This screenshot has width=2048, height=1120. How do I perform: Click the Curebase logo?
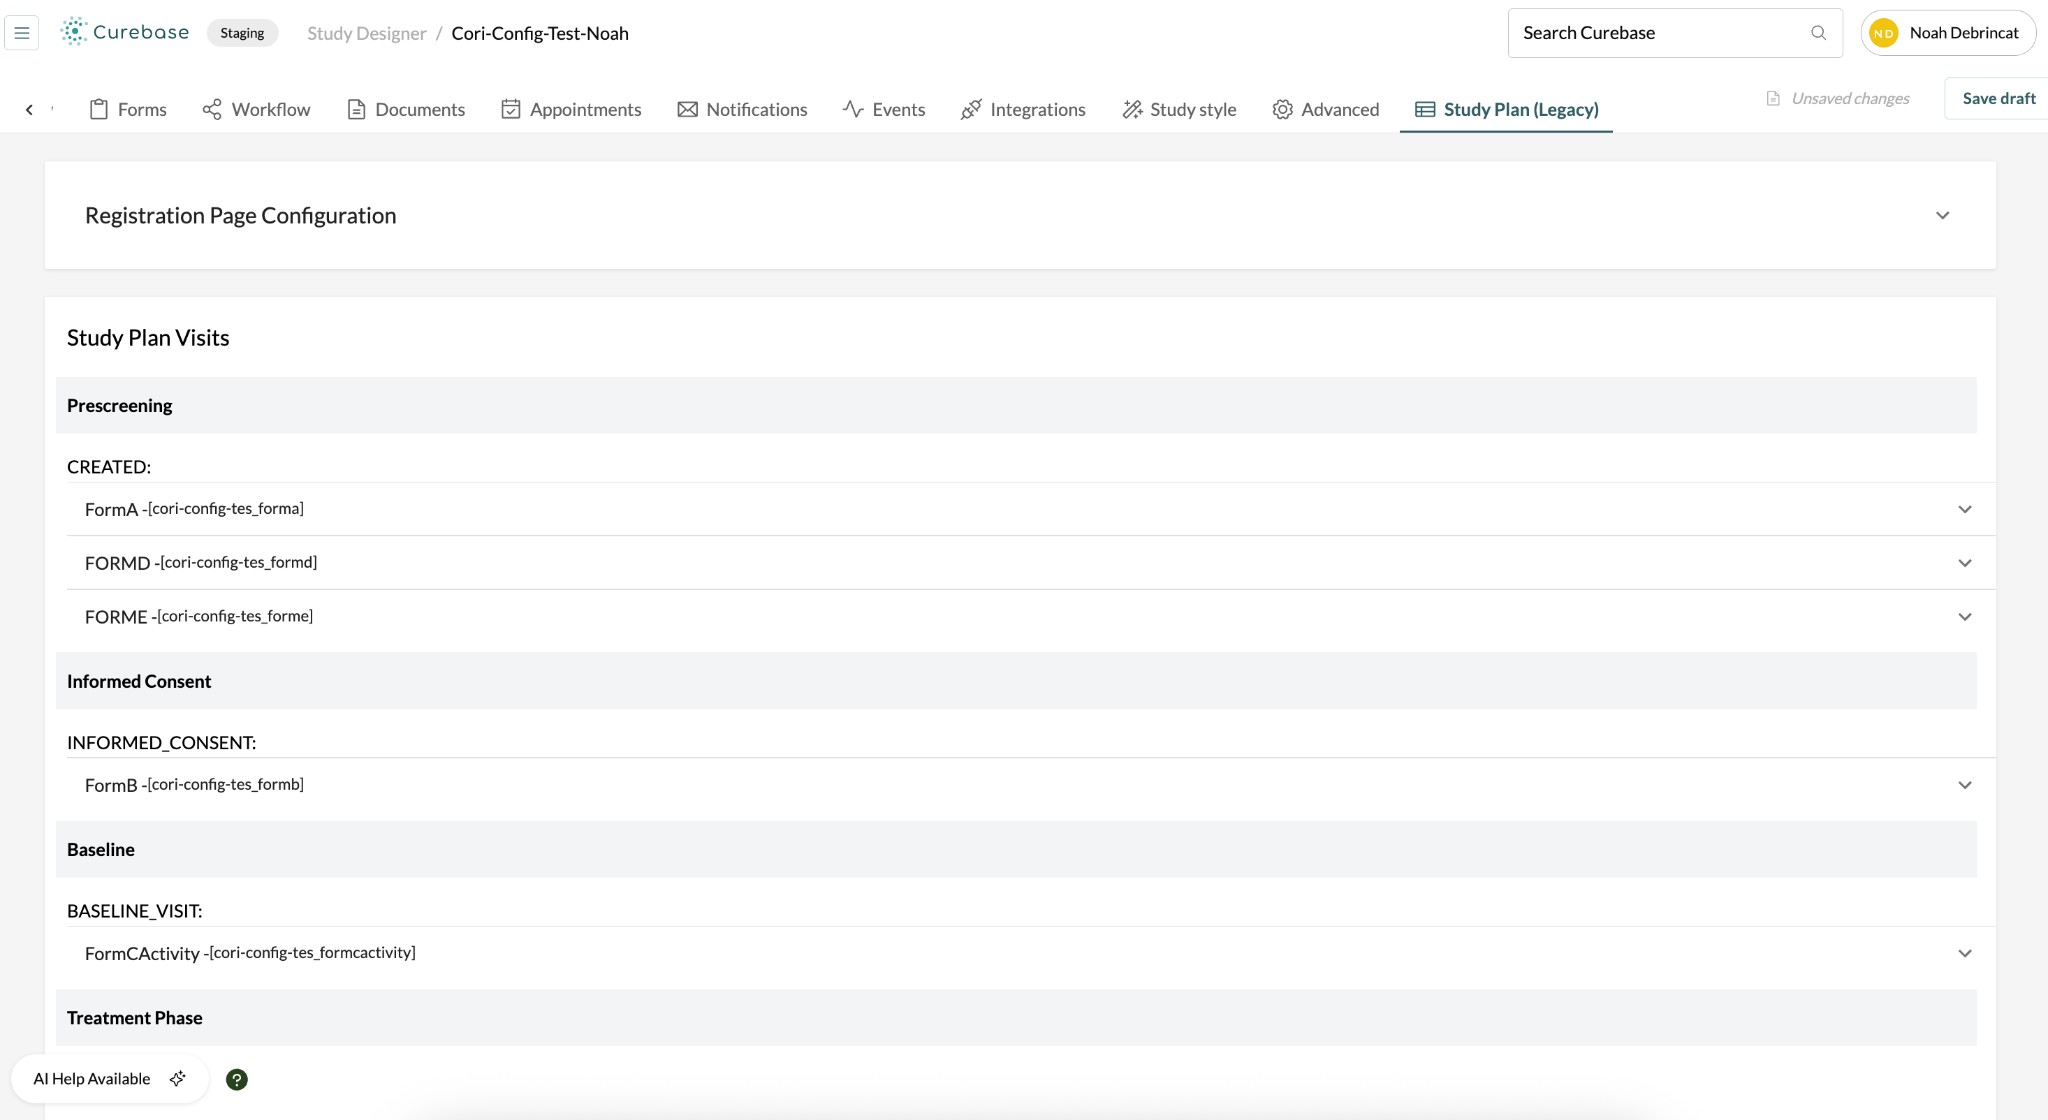124,31
